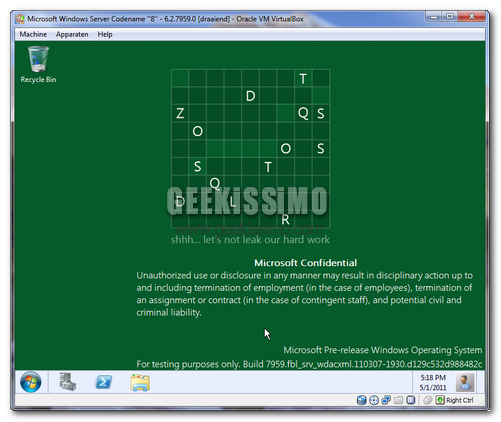Maximize the VirtualBox window
This screenshot has width=501, height=422.
point(450,16)
